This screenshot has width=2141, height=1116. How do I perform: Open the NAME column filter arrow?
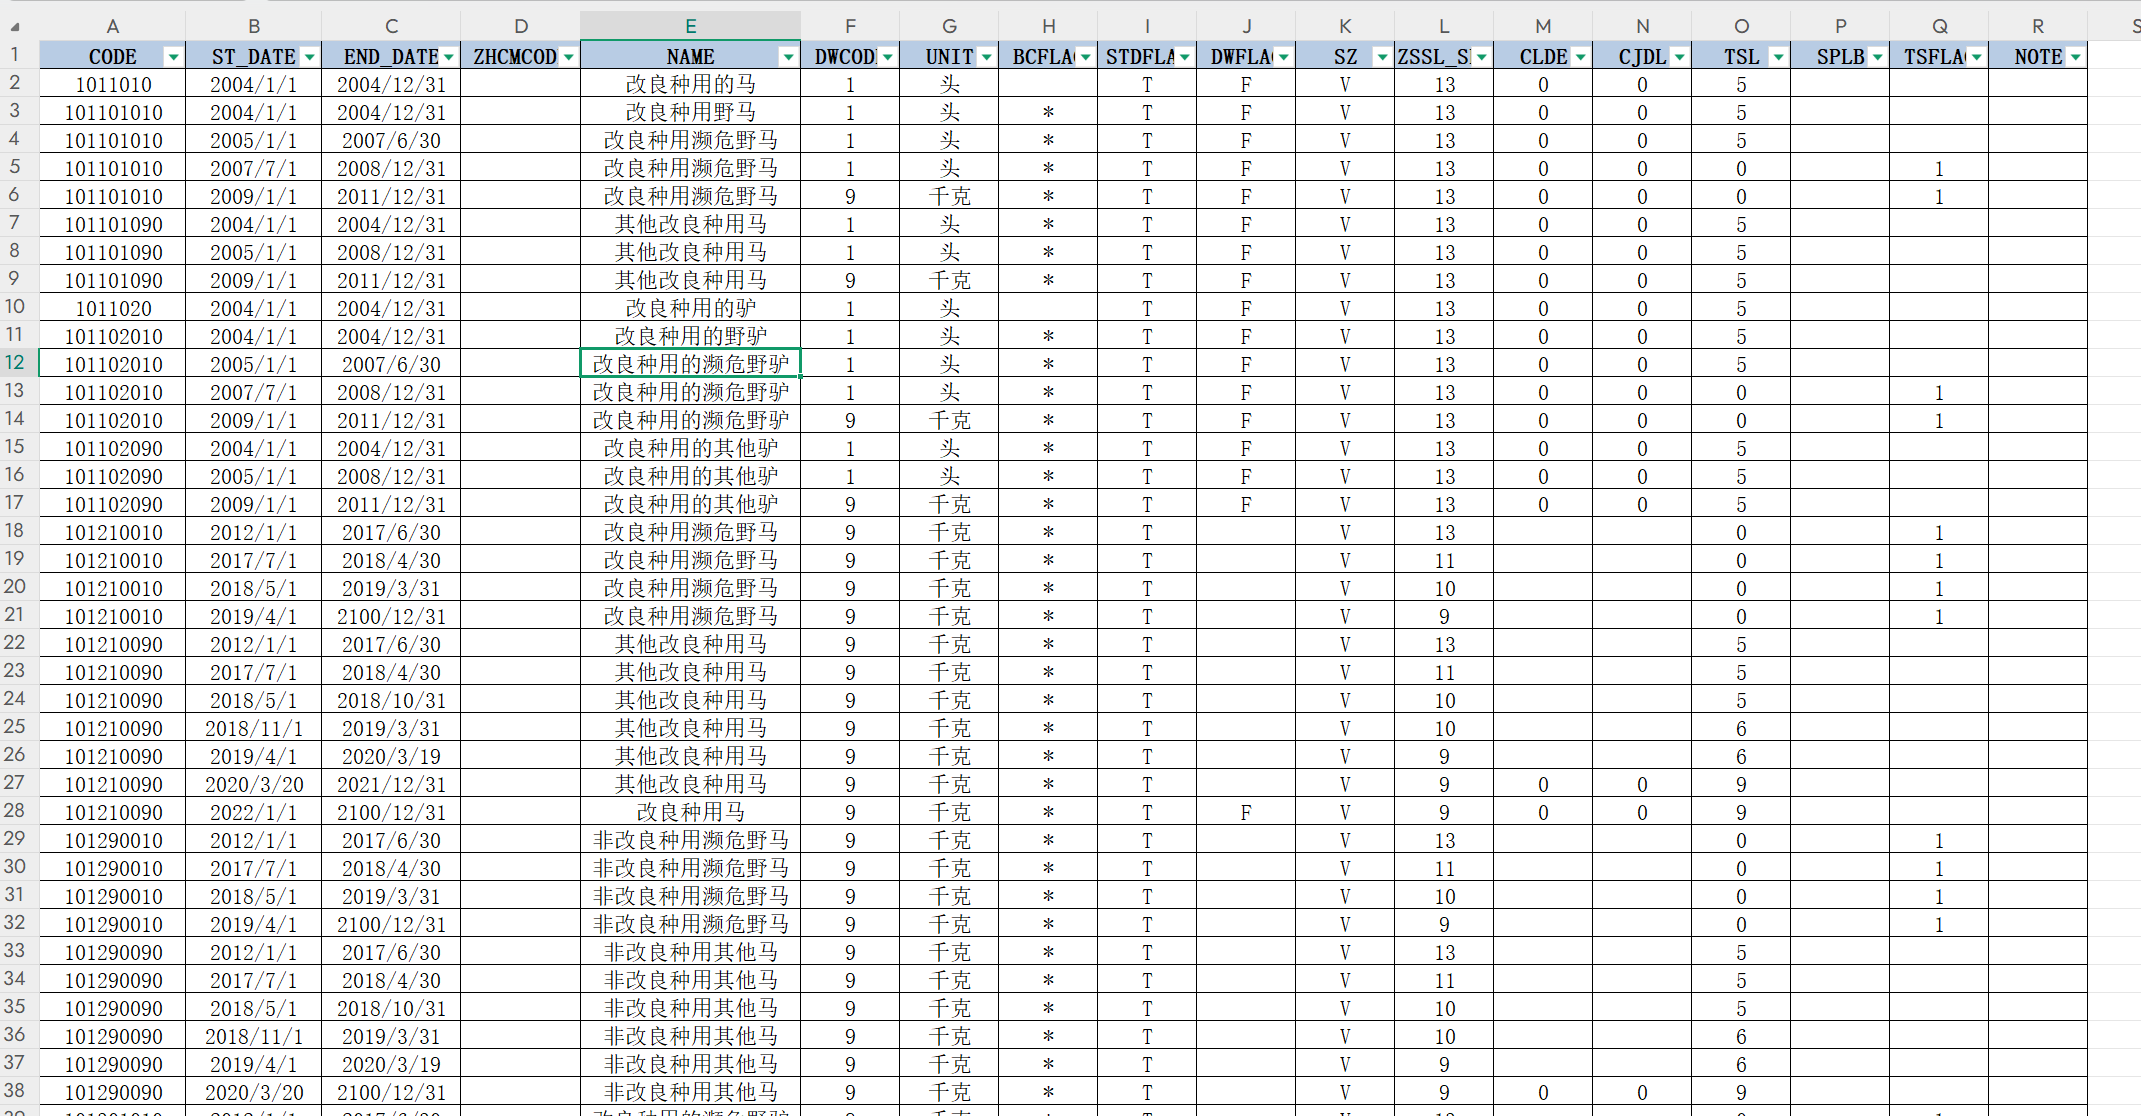tap(788, 57)
